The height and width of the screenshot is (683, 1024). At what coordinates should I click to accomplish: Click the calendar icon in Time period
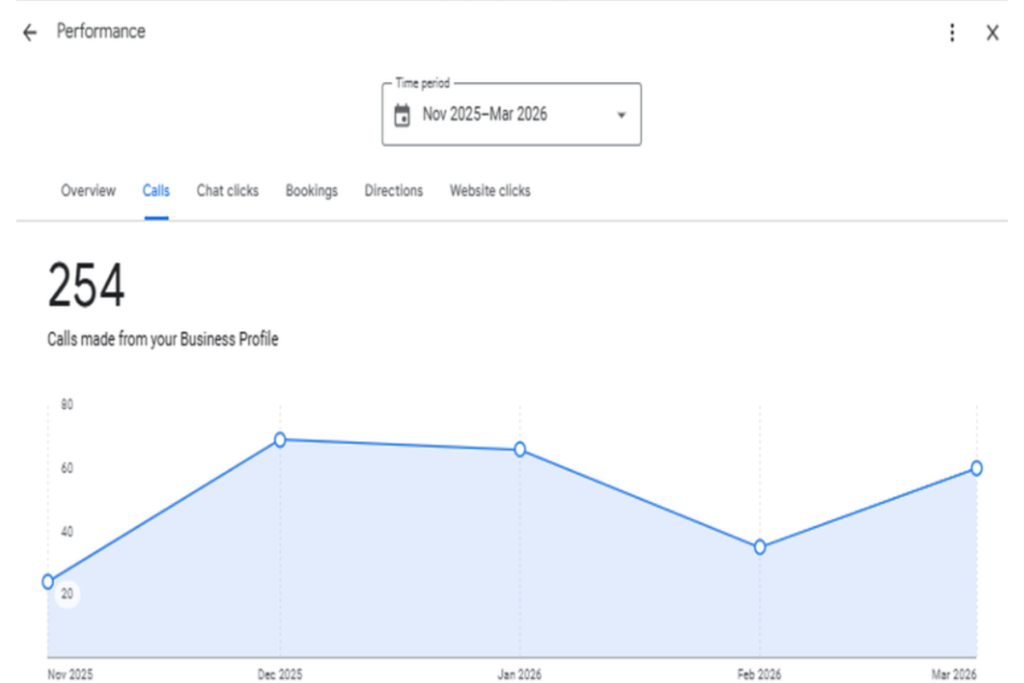(x=402, y=116)
